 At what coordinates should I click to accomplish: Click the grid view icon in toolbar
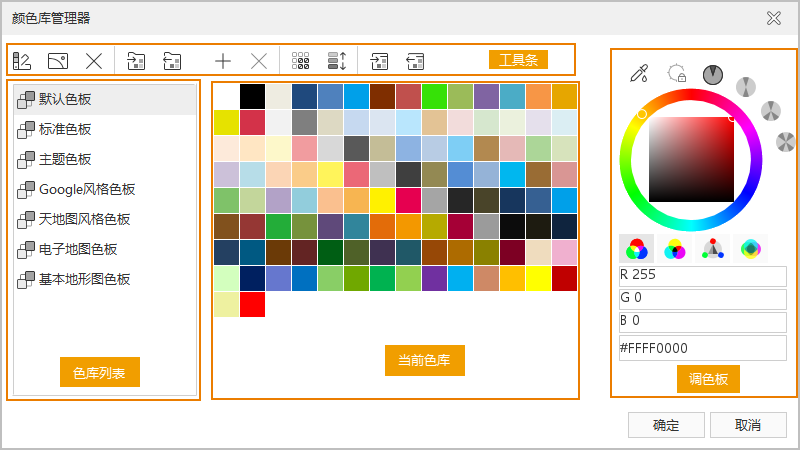300,61
